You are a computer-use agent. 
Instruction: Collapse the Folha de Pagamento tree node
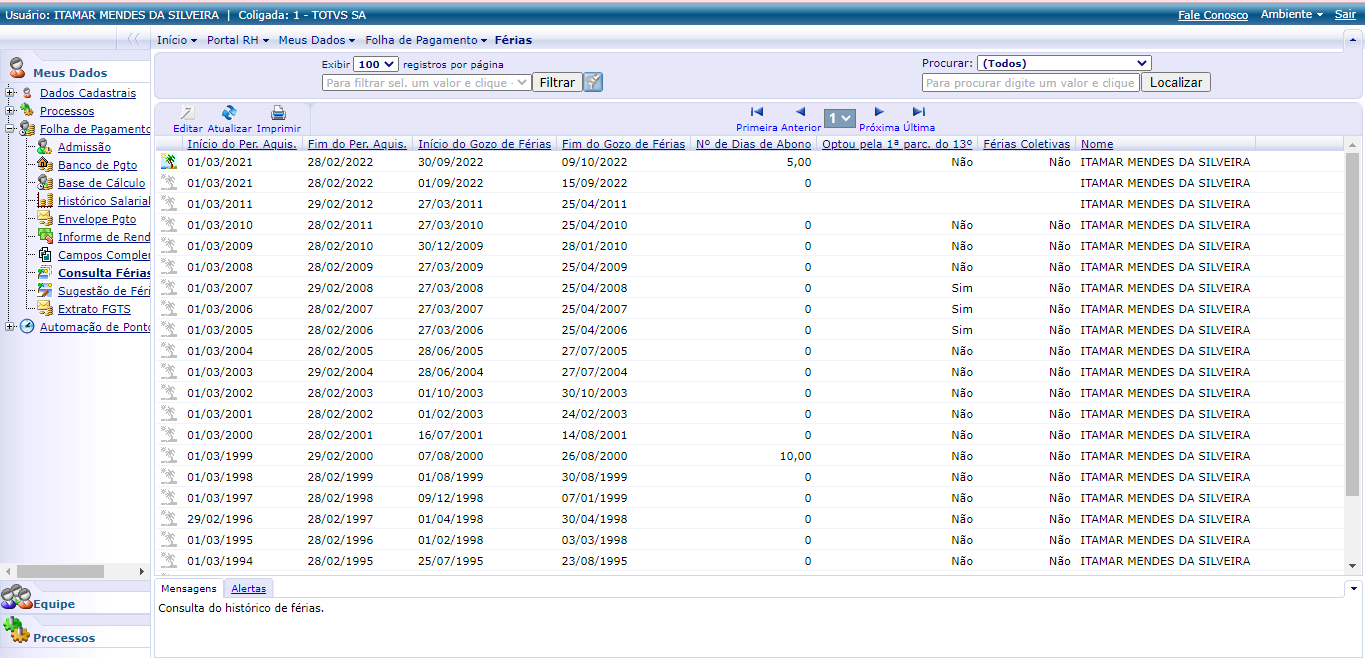tap(10, 129)
